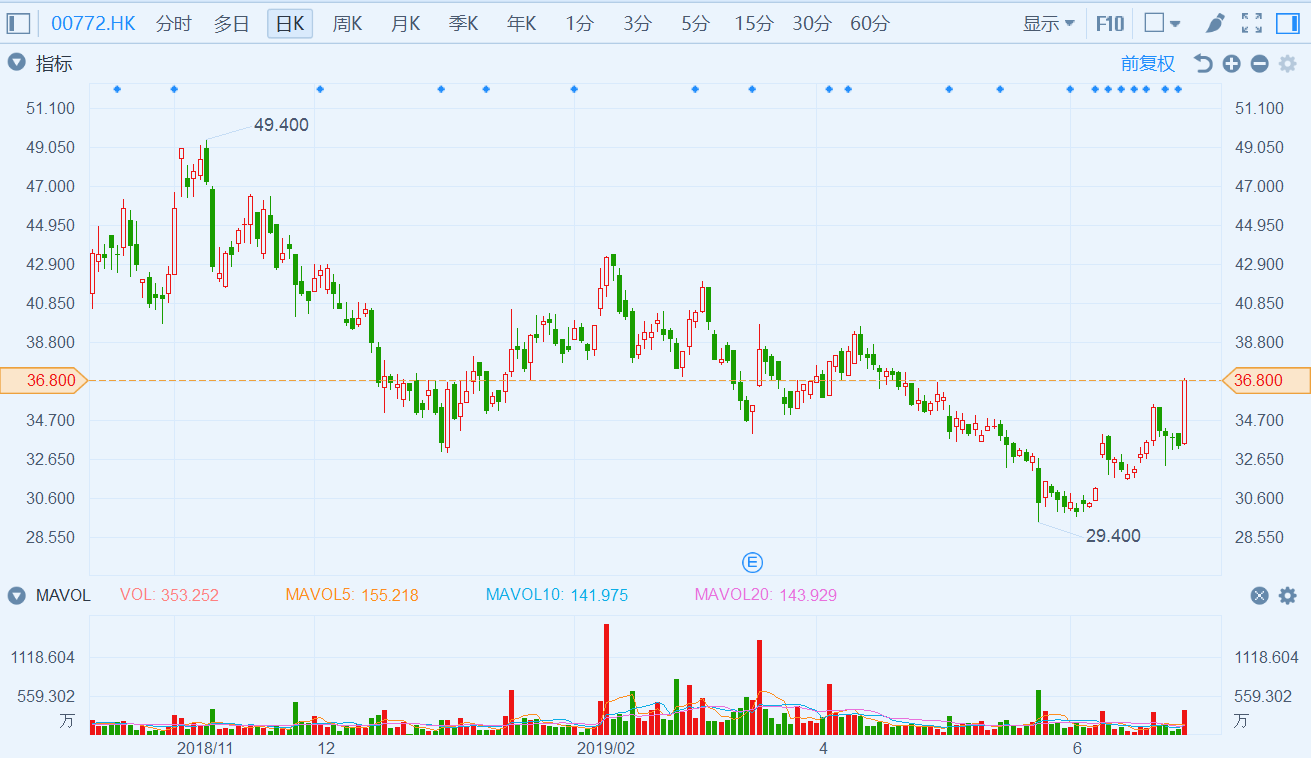
Task: Open F10 company information
Action: pos(1109,23)
